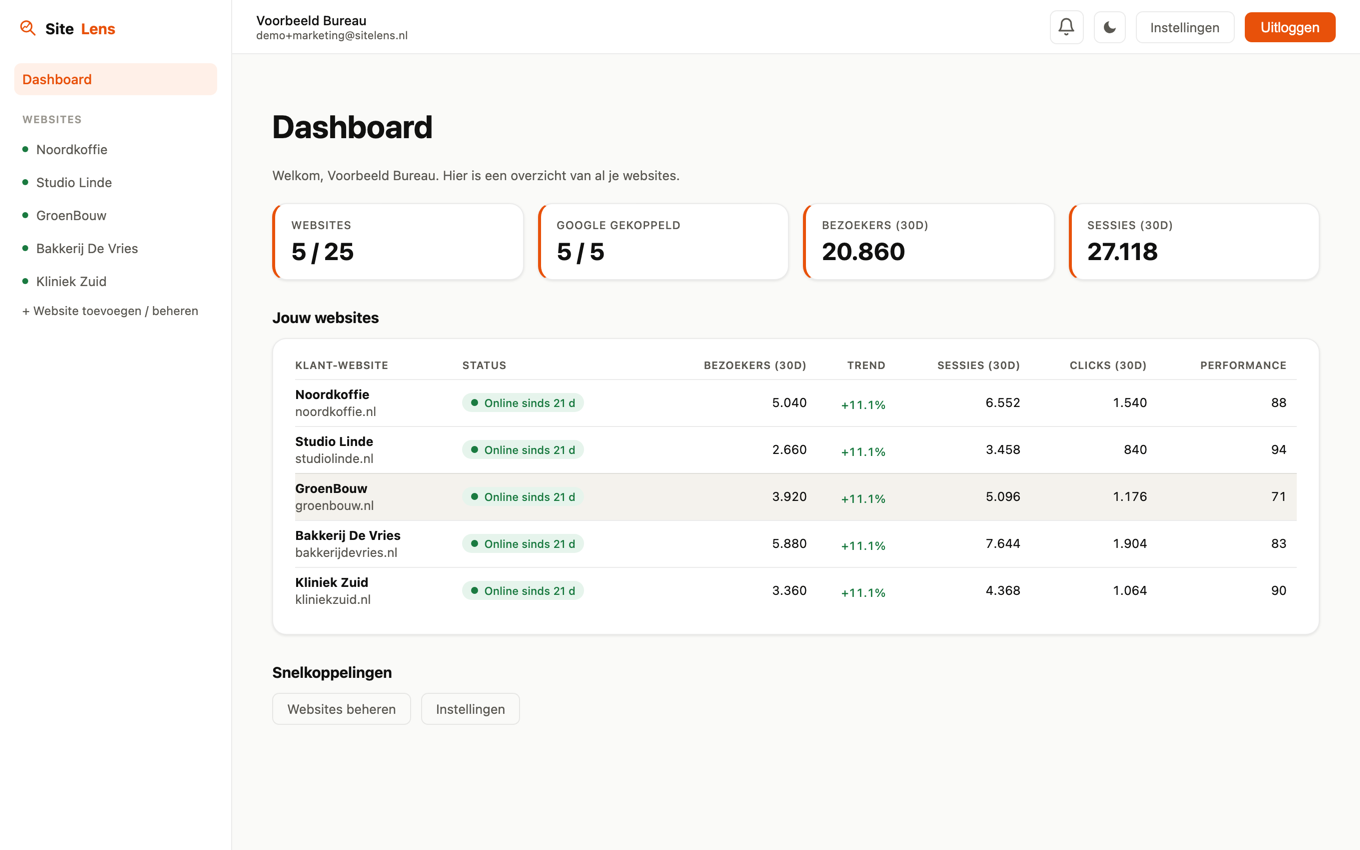Click green status dot beside Noordkoffie in sidebar
Viewport: 1360px width, 850px height.
click(25, 149)
